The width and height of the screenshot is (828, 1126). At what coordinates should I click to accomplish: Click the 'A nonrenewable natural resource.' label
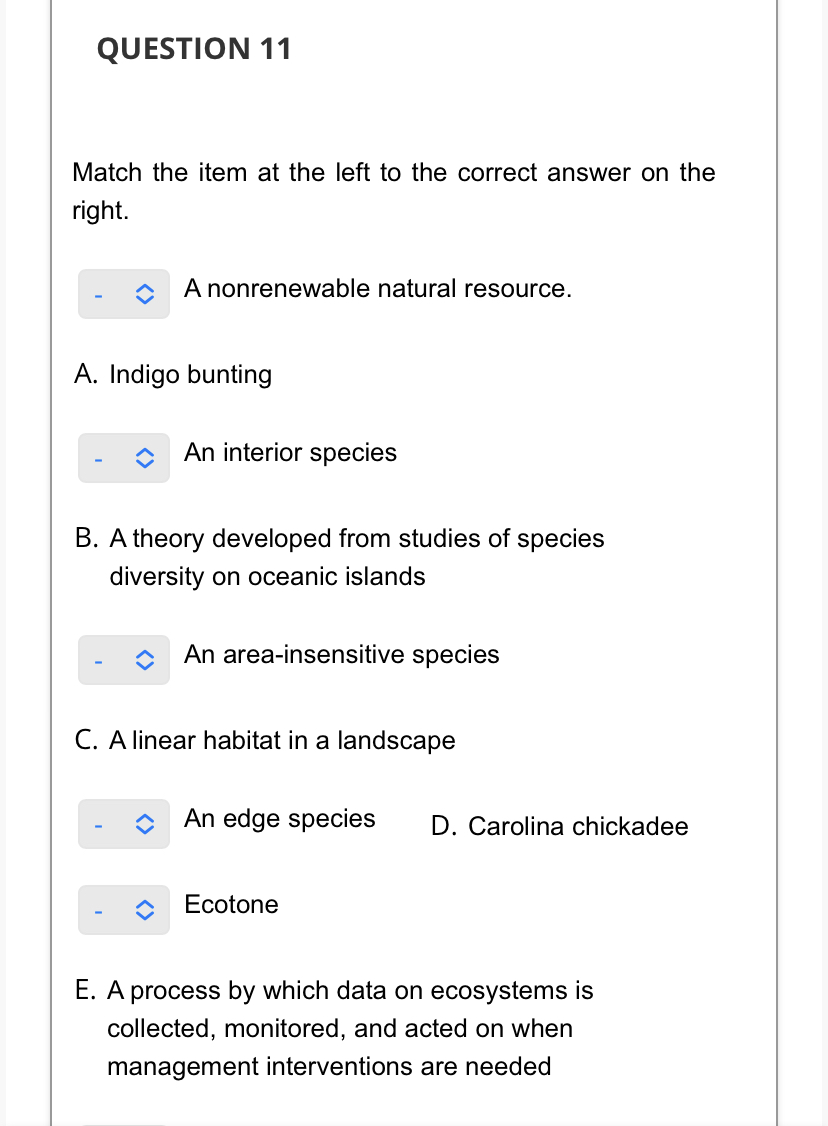pos(378,289)
